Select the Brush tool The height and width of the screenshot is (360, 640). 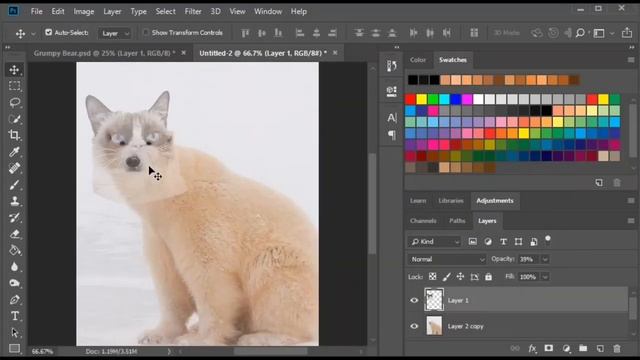coord(14,185)
